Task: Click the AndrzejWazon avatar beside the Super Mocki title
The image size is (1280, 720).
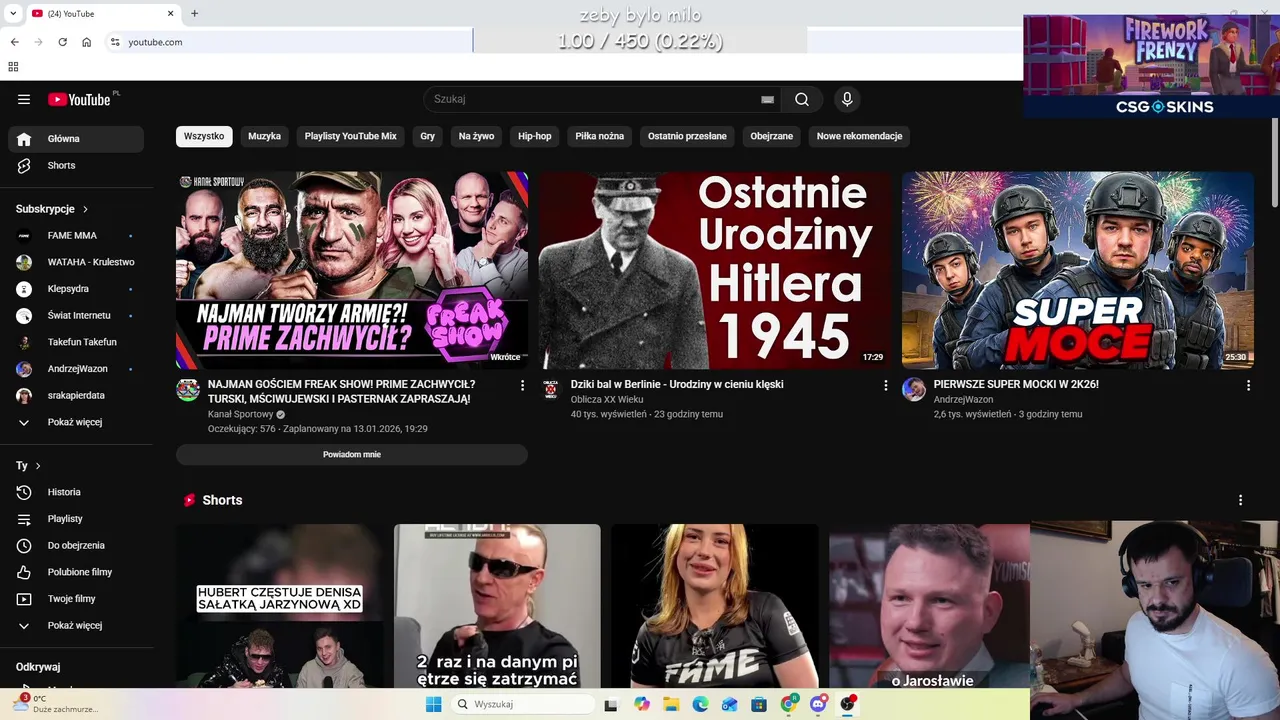Action: [914, 390]
